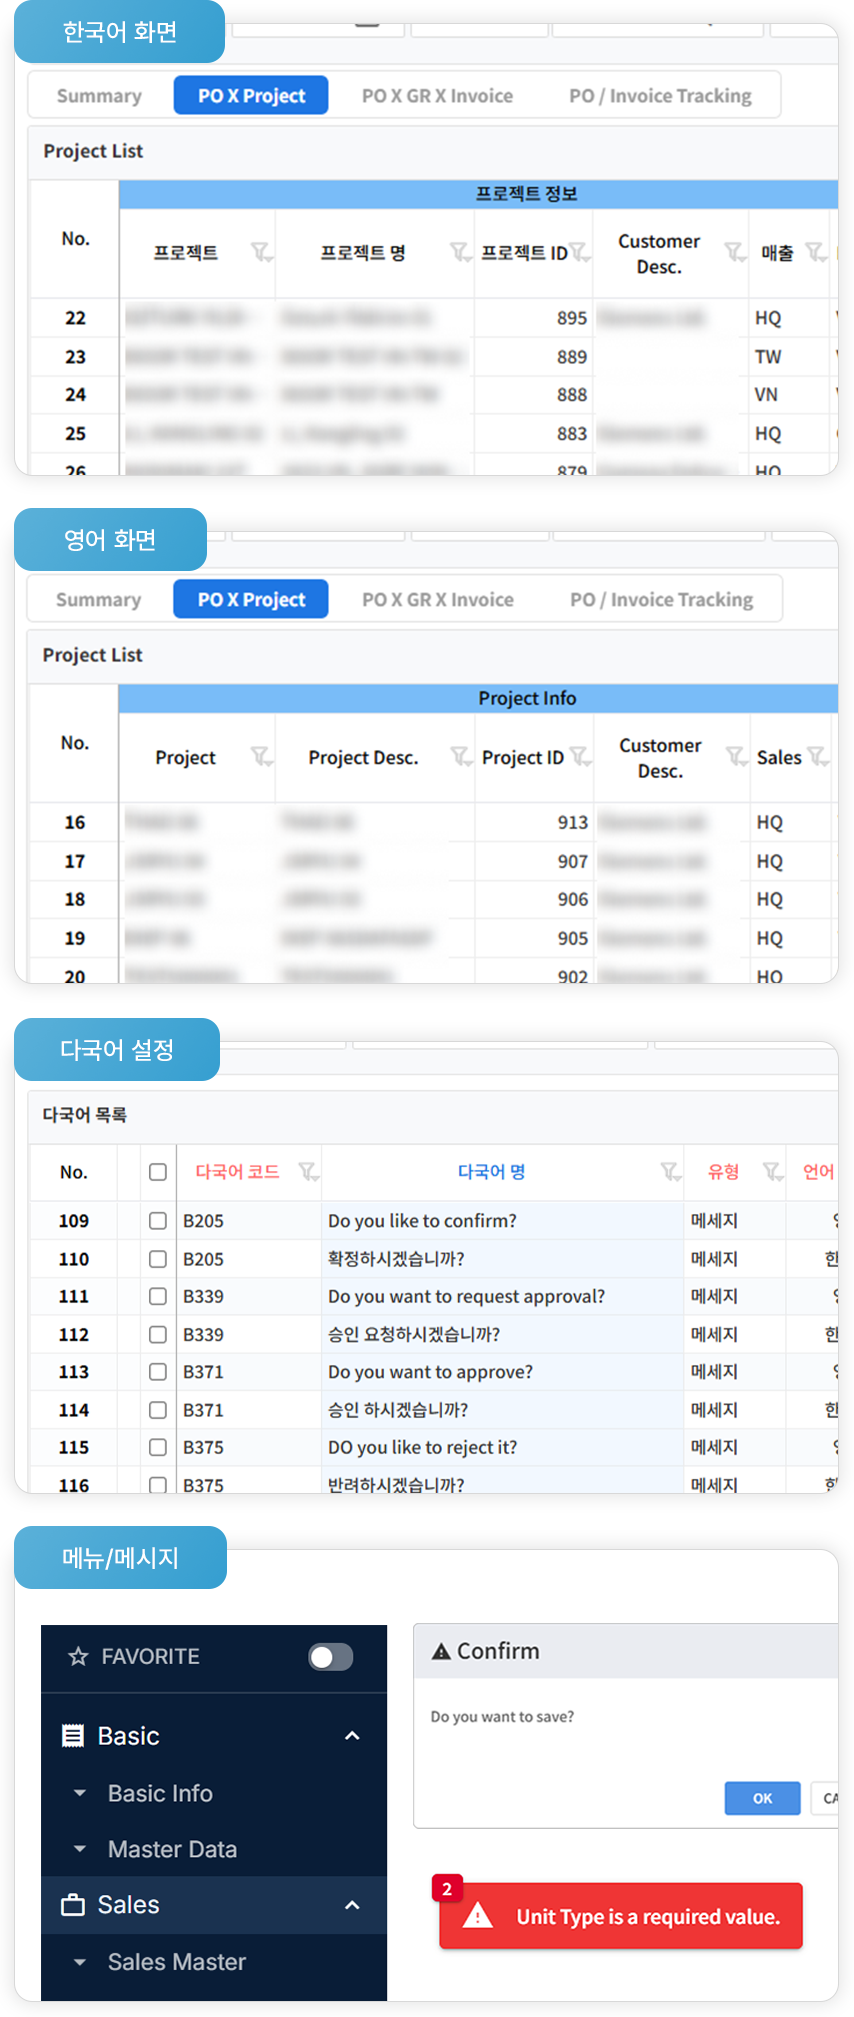Collapse the Basic menu section chevron
Viewport: 854px width, 2017px height.
(x=352, y=1736)
